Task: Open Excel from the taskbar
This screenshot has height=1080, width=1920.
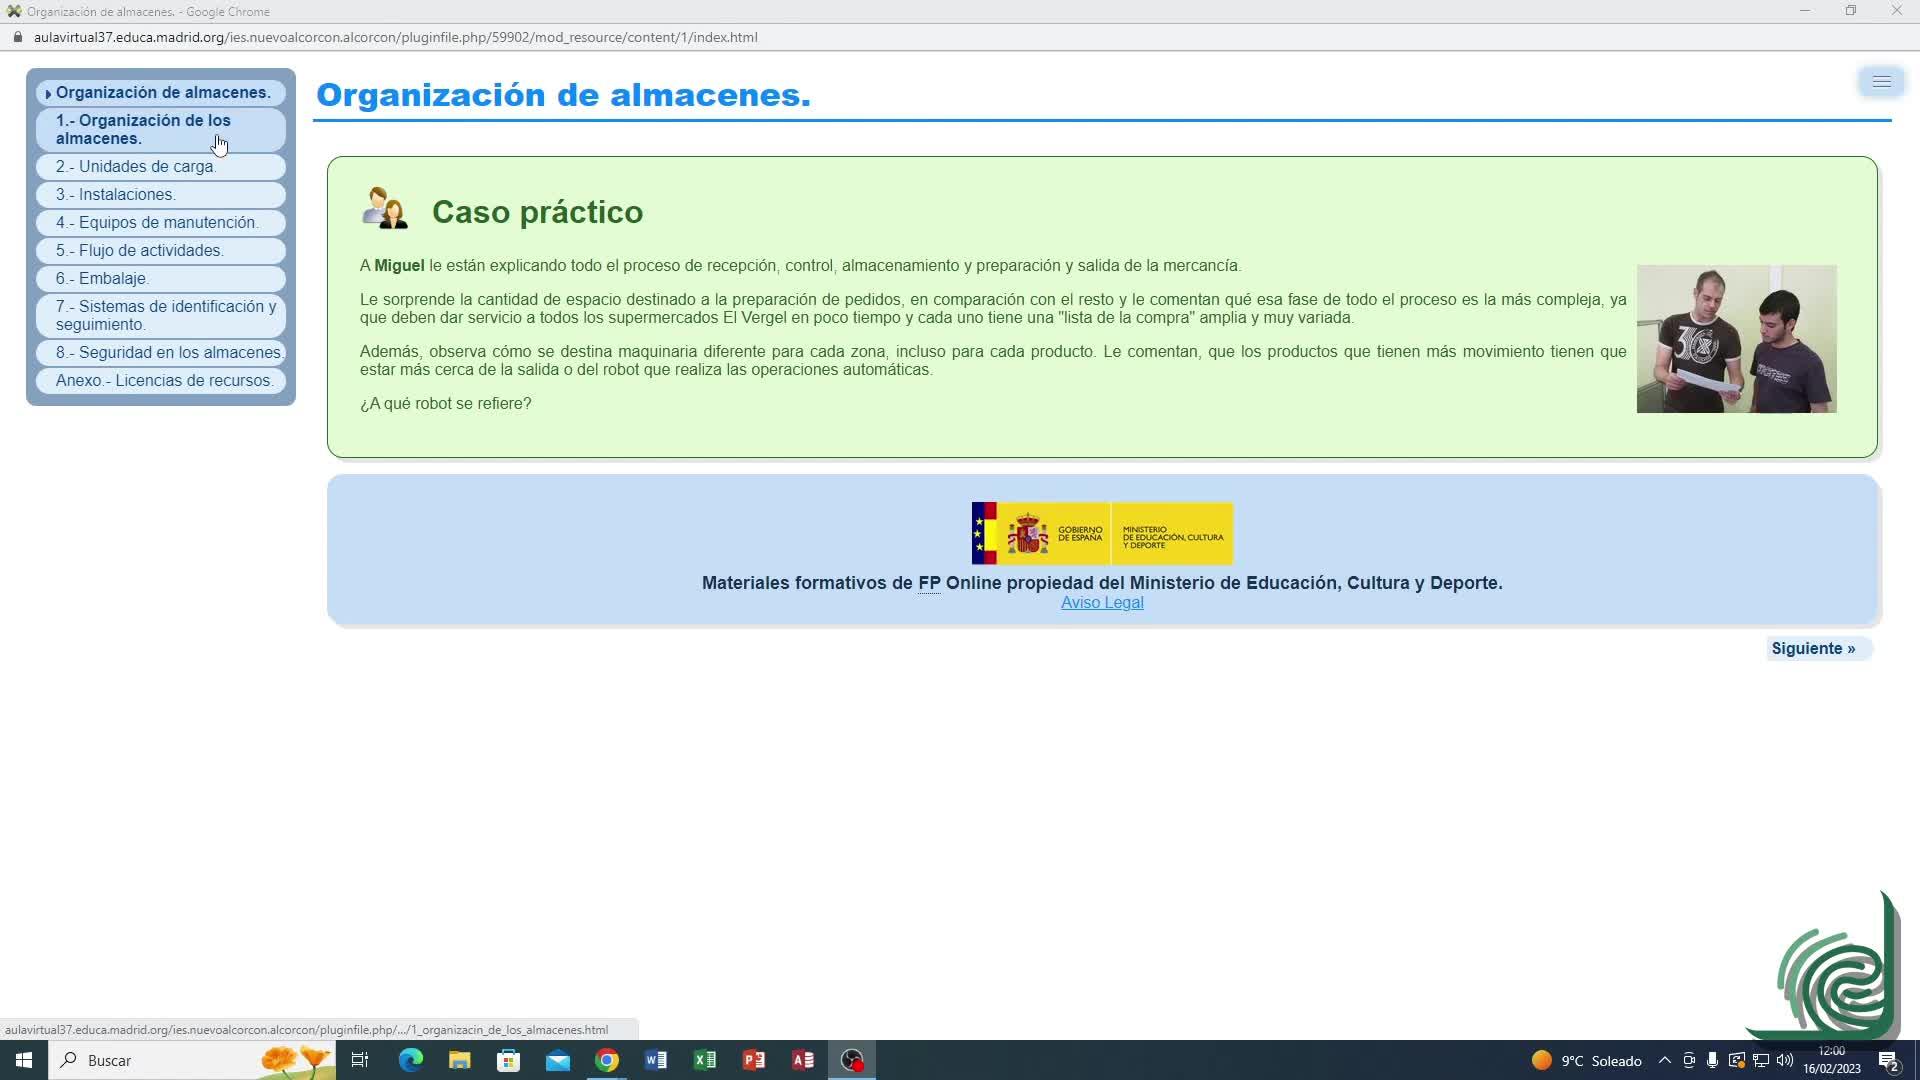Action: (705, 1060)
